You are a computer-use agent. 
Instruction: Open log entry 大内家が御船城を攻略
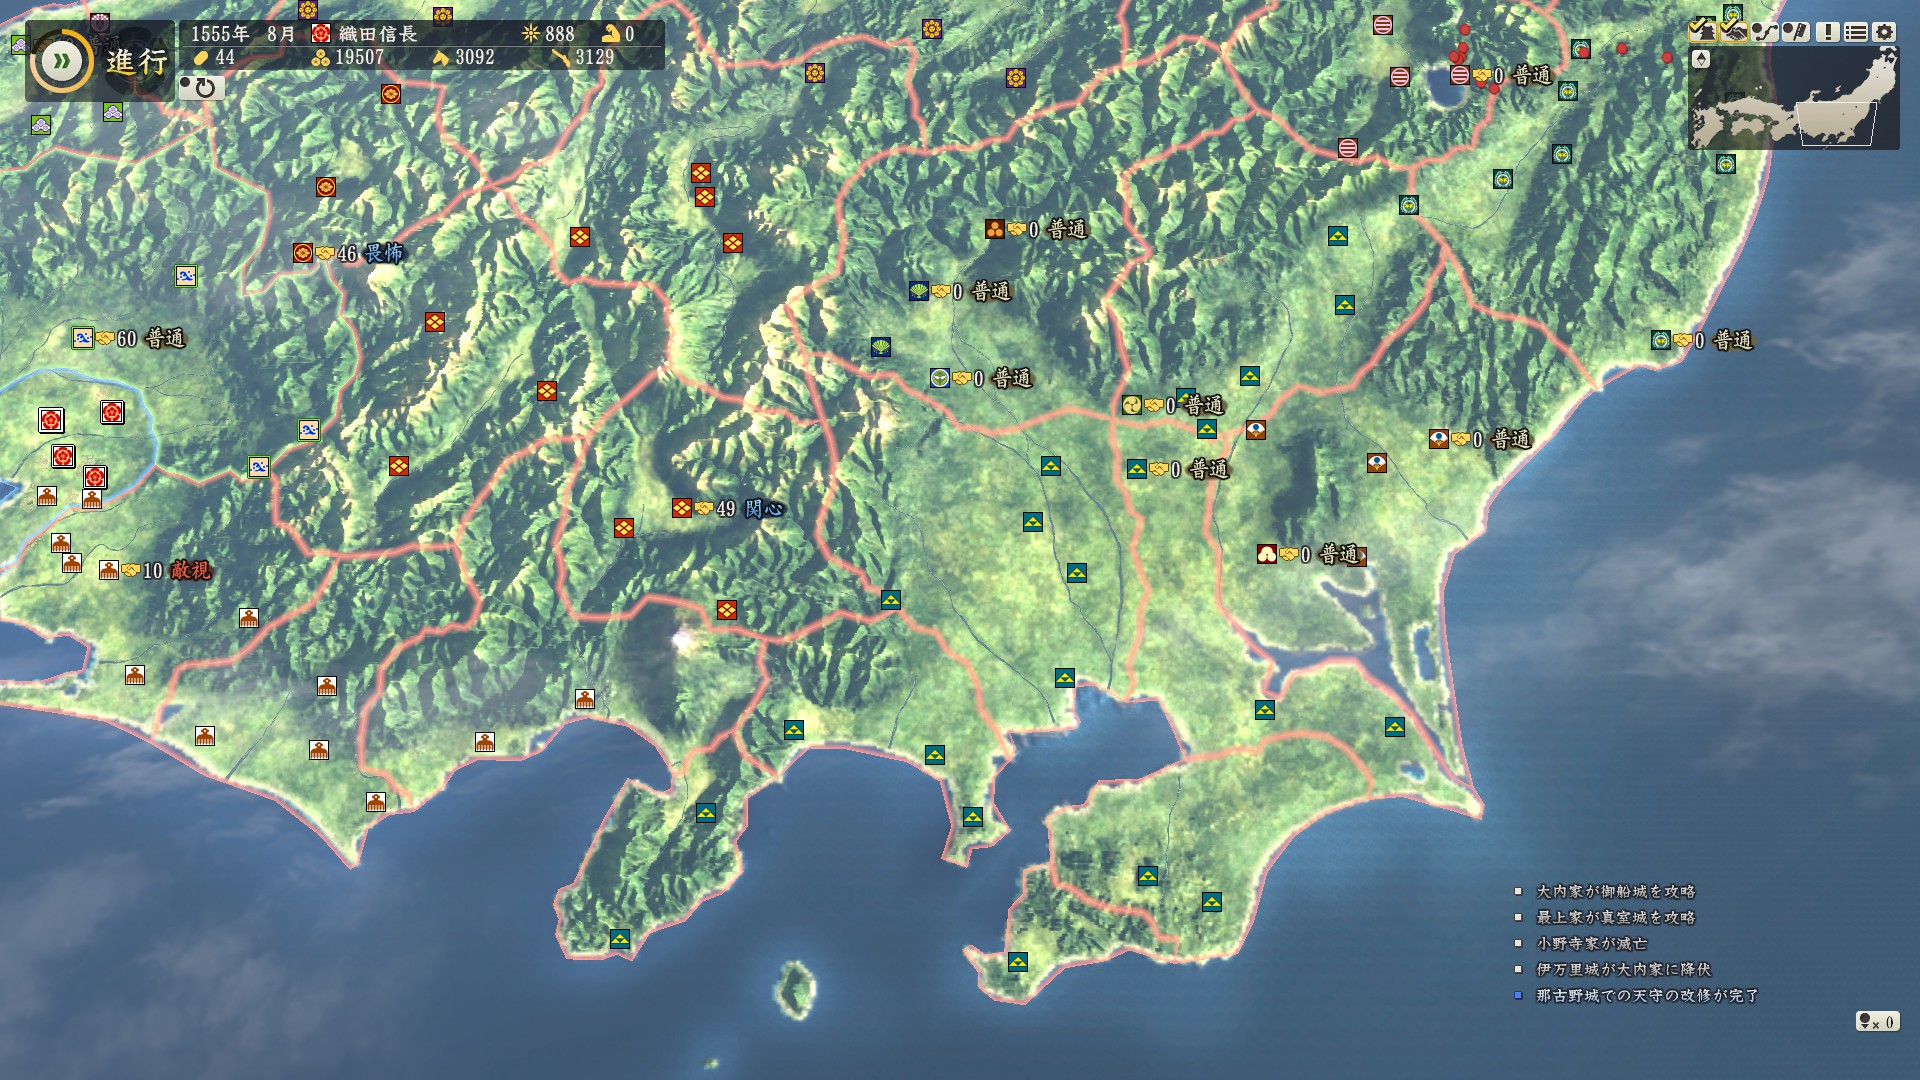1615,891
